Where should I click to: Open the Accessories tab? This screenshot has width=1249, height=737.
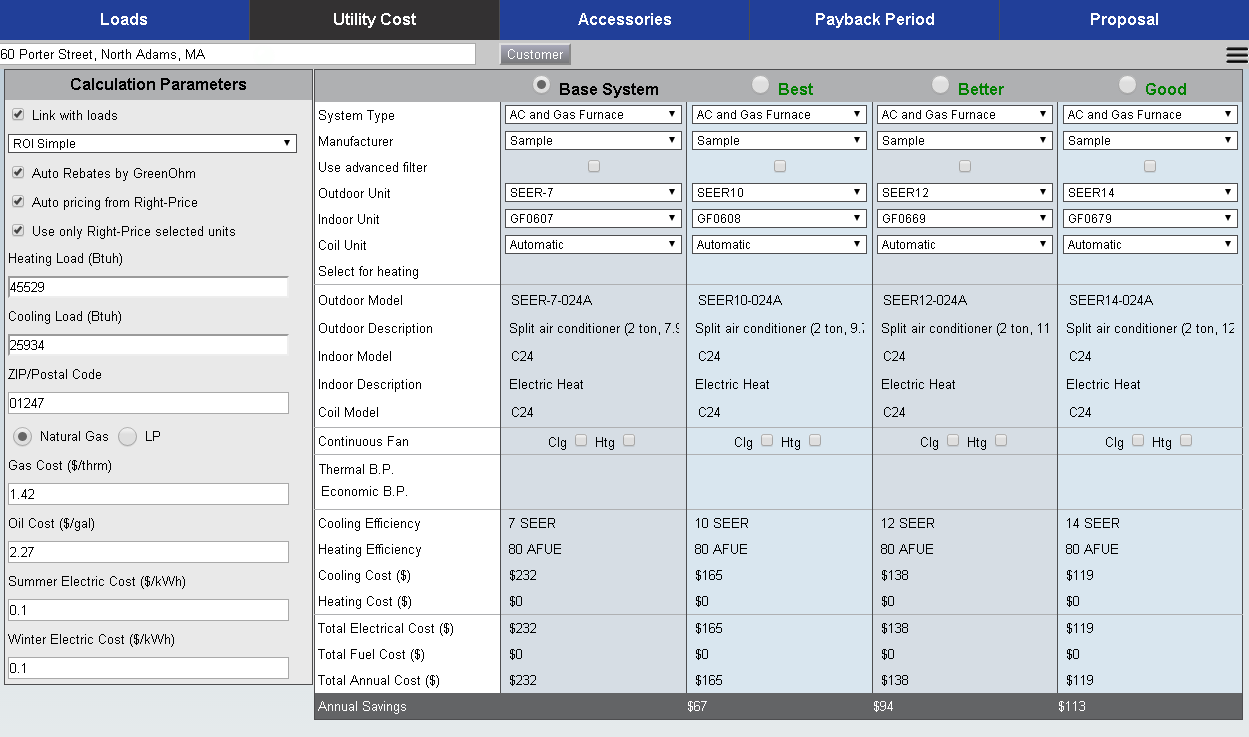[x=624, y=20]
